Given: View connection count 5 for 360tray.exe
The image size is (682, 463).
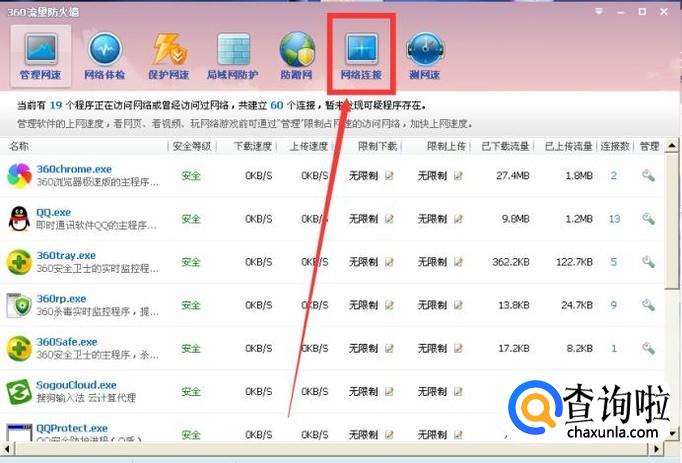Looking at the screenshot, I should (x=613, y=262).
